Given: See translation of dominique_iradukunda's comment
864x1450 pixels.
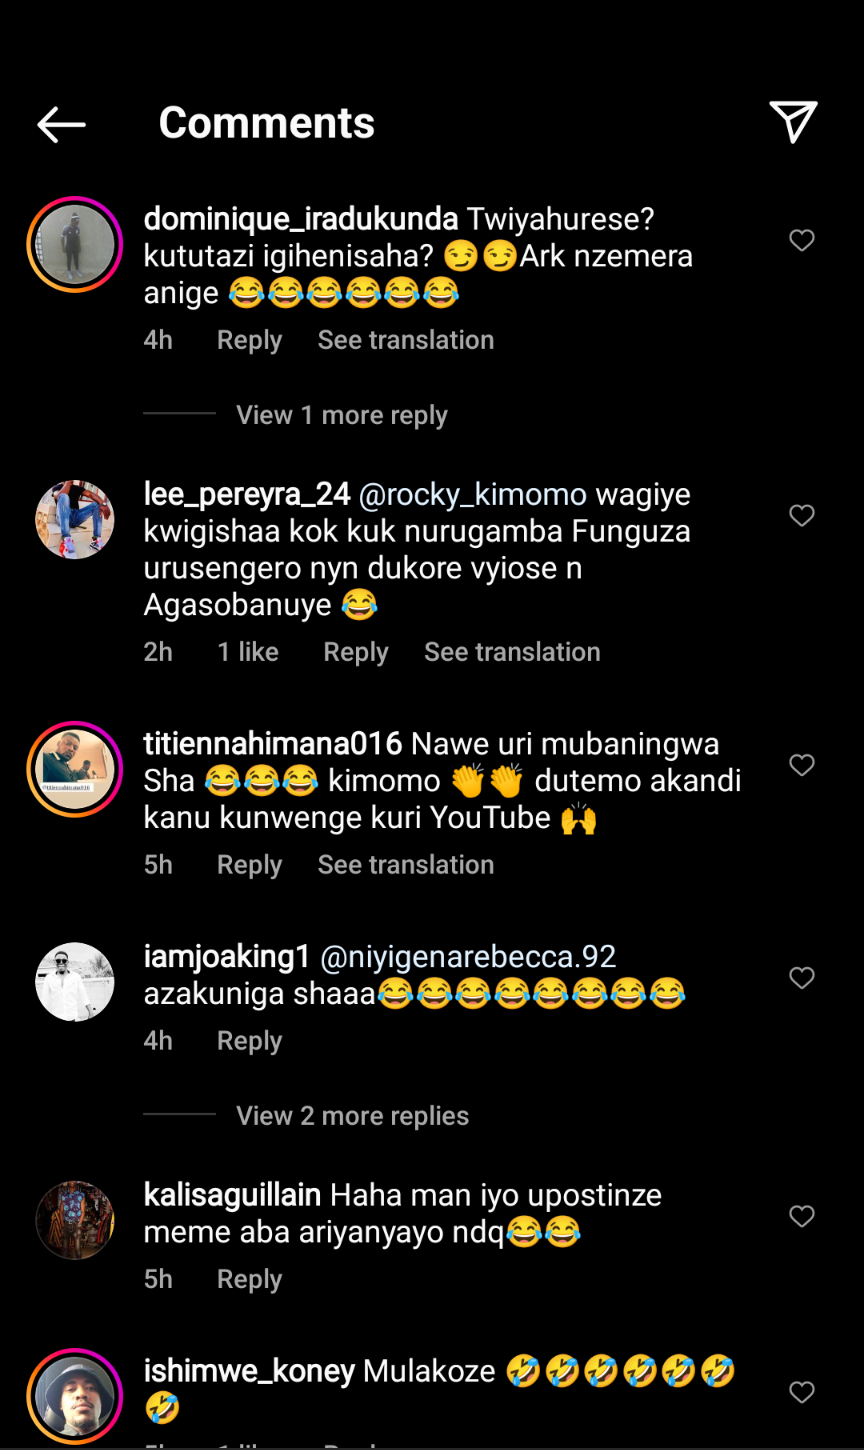Looking at the screenshot, I should coord(405,340).
